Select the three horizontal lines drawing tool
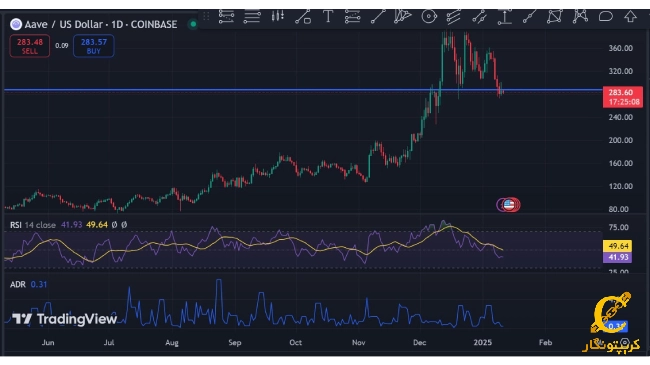 (252, 17)
